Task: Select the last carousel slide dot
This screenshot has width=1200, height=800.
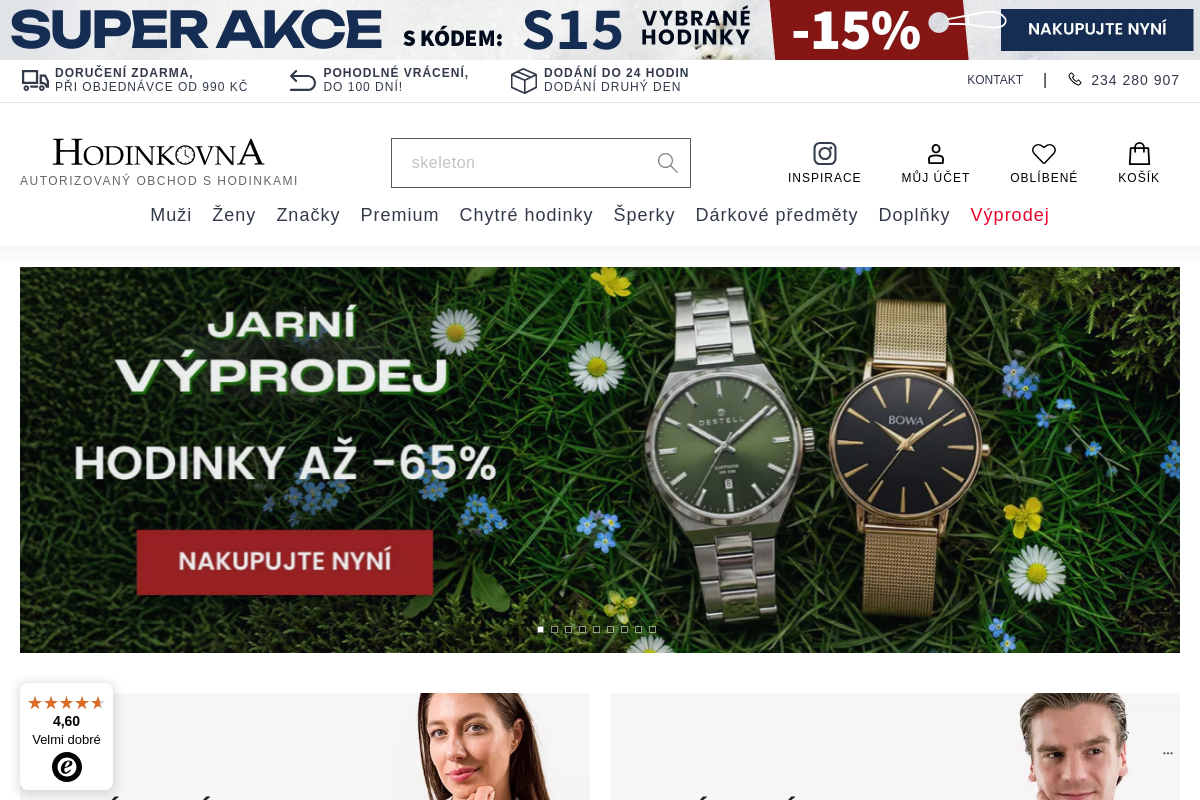Action: 653,629
